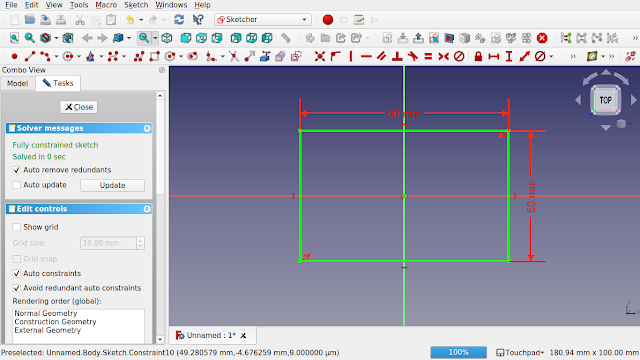
Task: Select the create conic tool
Action: coord(90,56)
